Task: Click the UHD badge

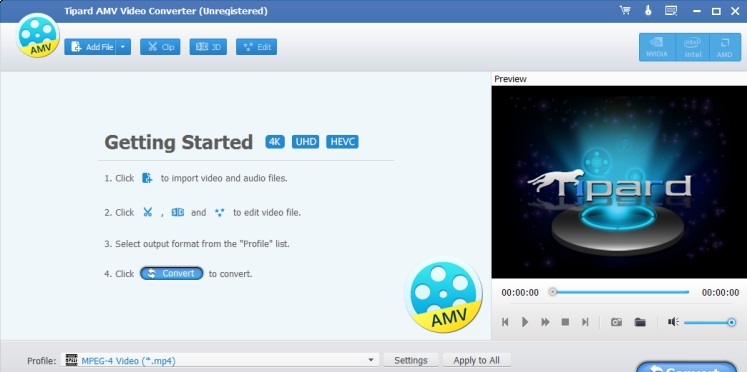Action: 305,142
